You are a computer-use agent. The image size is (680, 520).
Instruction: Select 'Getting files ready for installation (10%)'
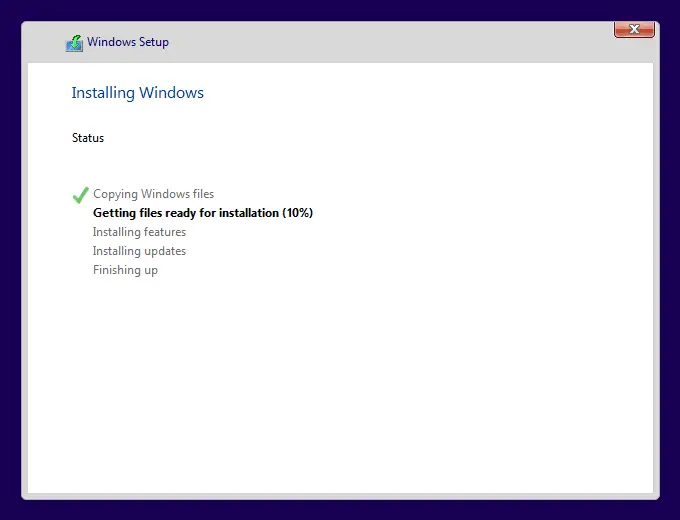203,213
